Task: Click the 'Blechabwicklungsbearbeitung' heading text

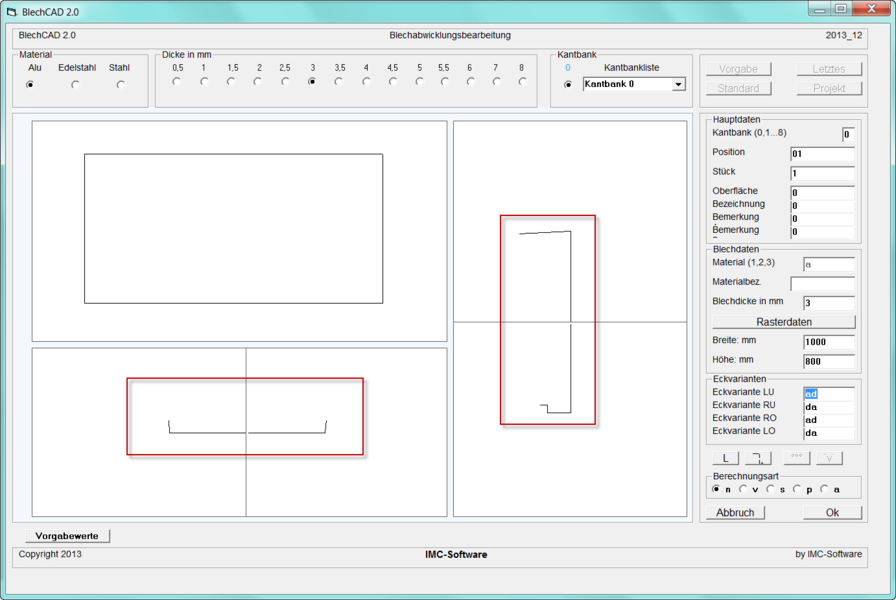Action: point(450,35)
